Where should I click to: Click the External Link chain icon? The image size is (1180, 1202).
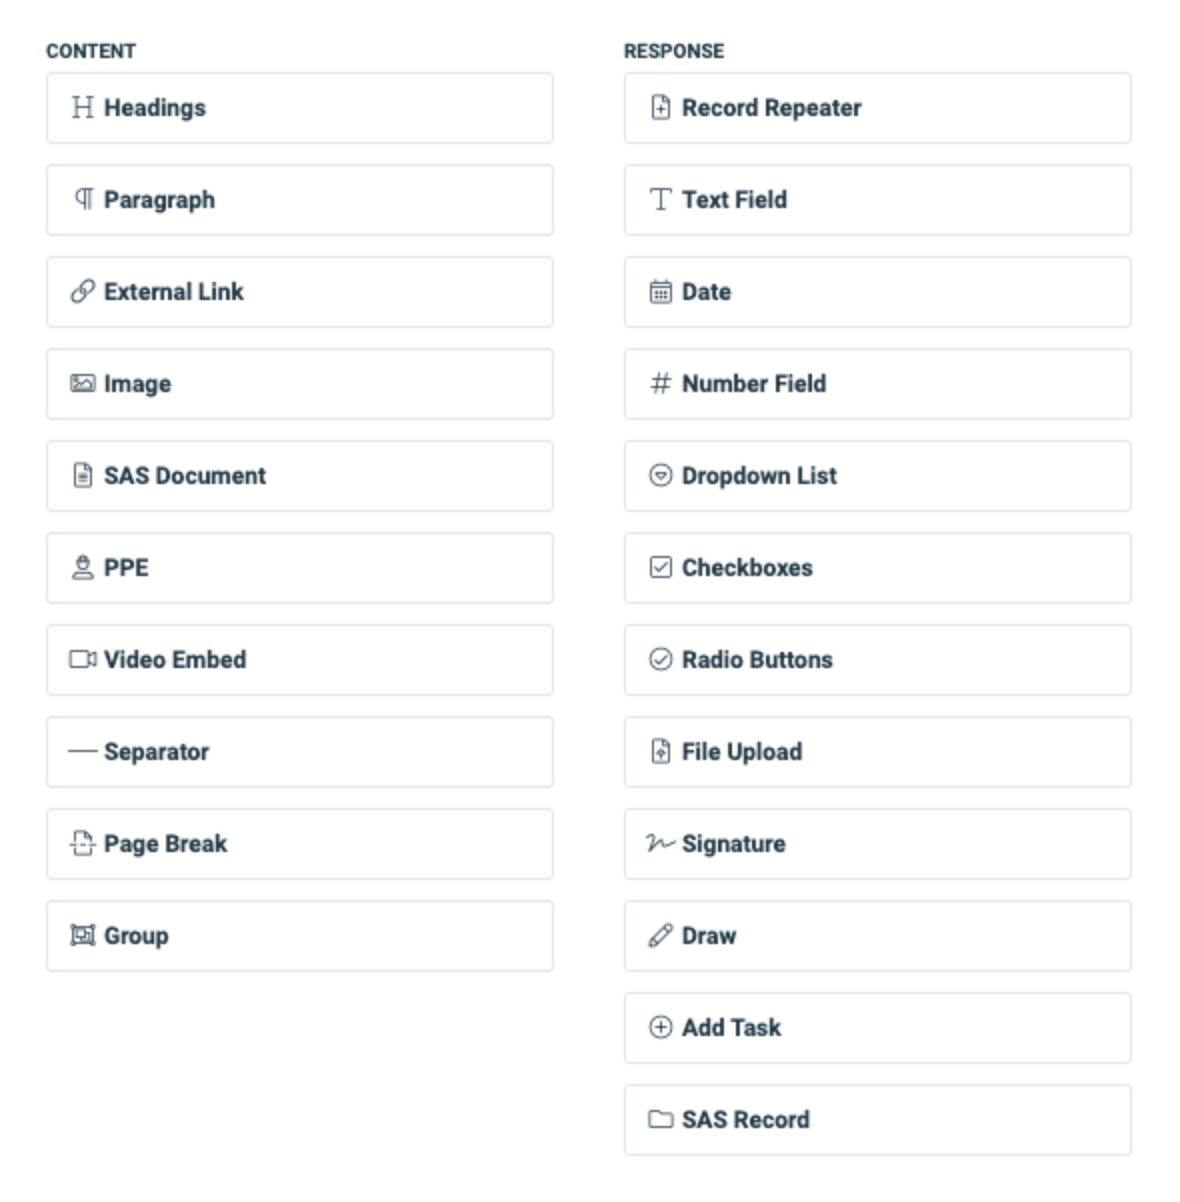[84, 291]
